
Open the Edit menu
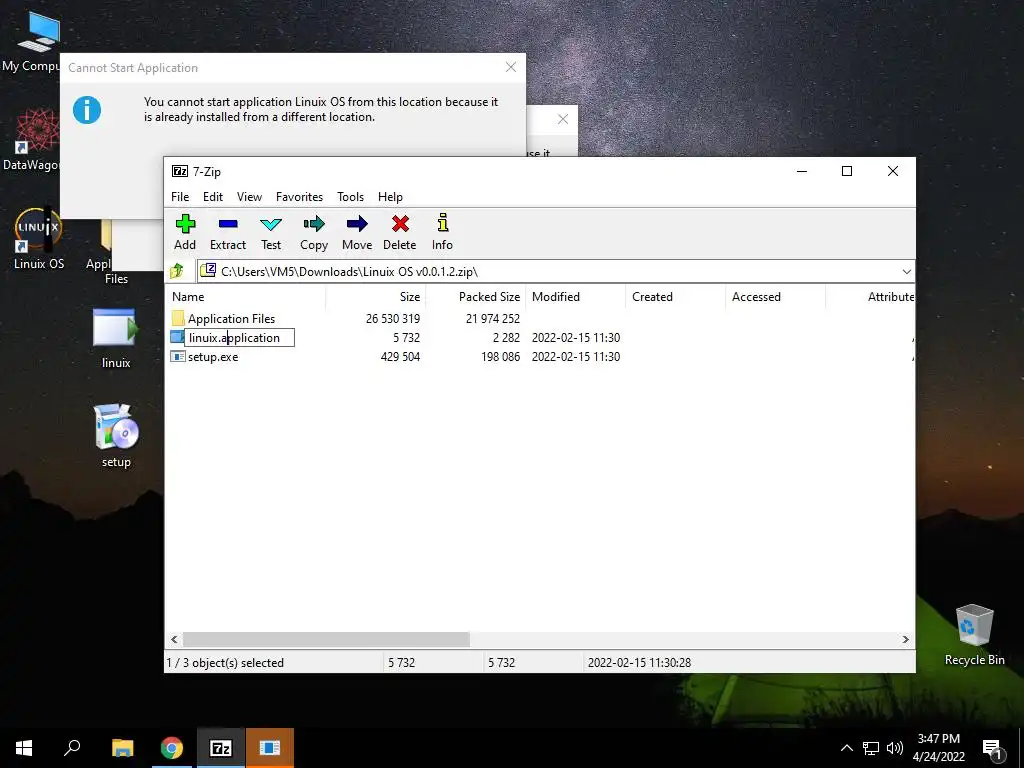[213, 197]
